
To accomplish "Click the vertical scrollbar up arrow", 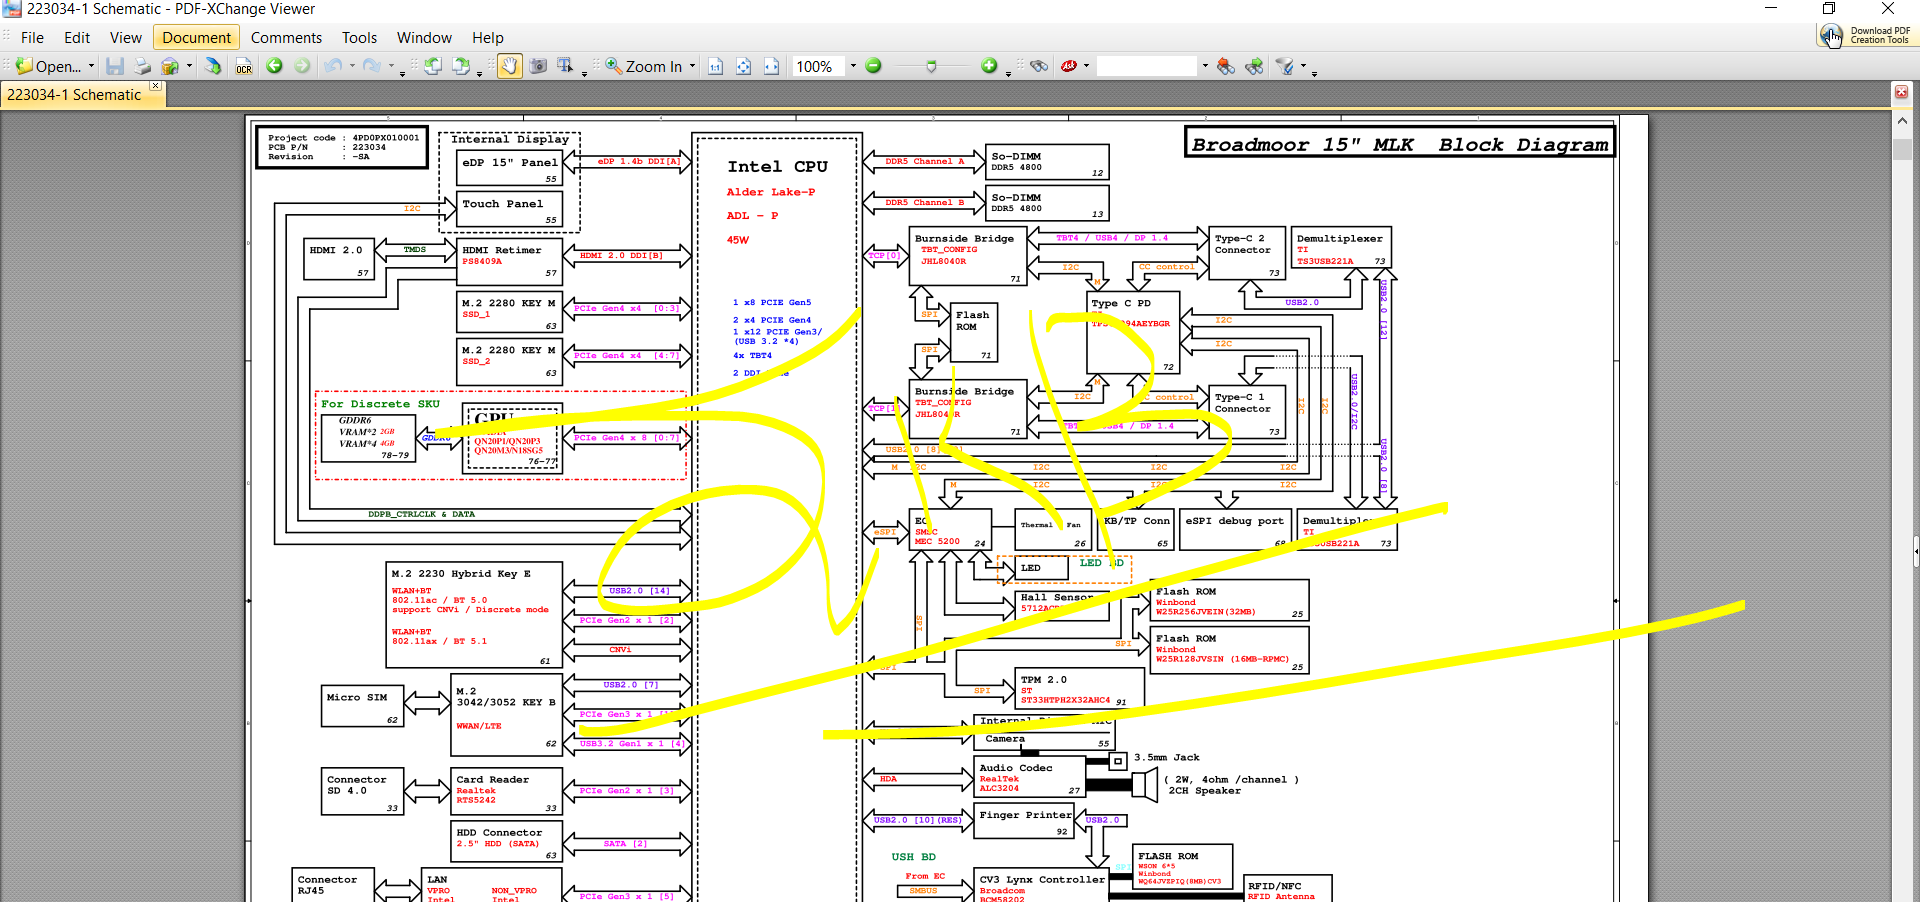I will pos(1902,121).
